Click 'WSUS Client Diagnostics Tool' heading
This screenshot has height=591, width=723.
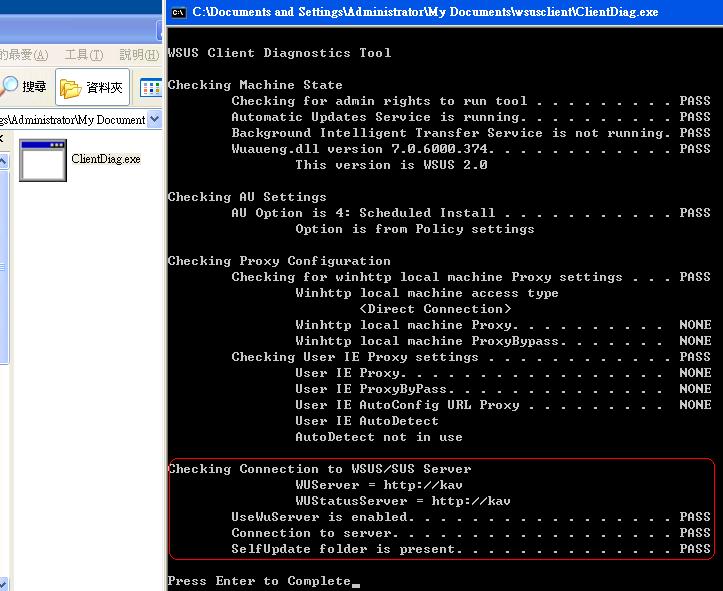(x=279, y=53)
